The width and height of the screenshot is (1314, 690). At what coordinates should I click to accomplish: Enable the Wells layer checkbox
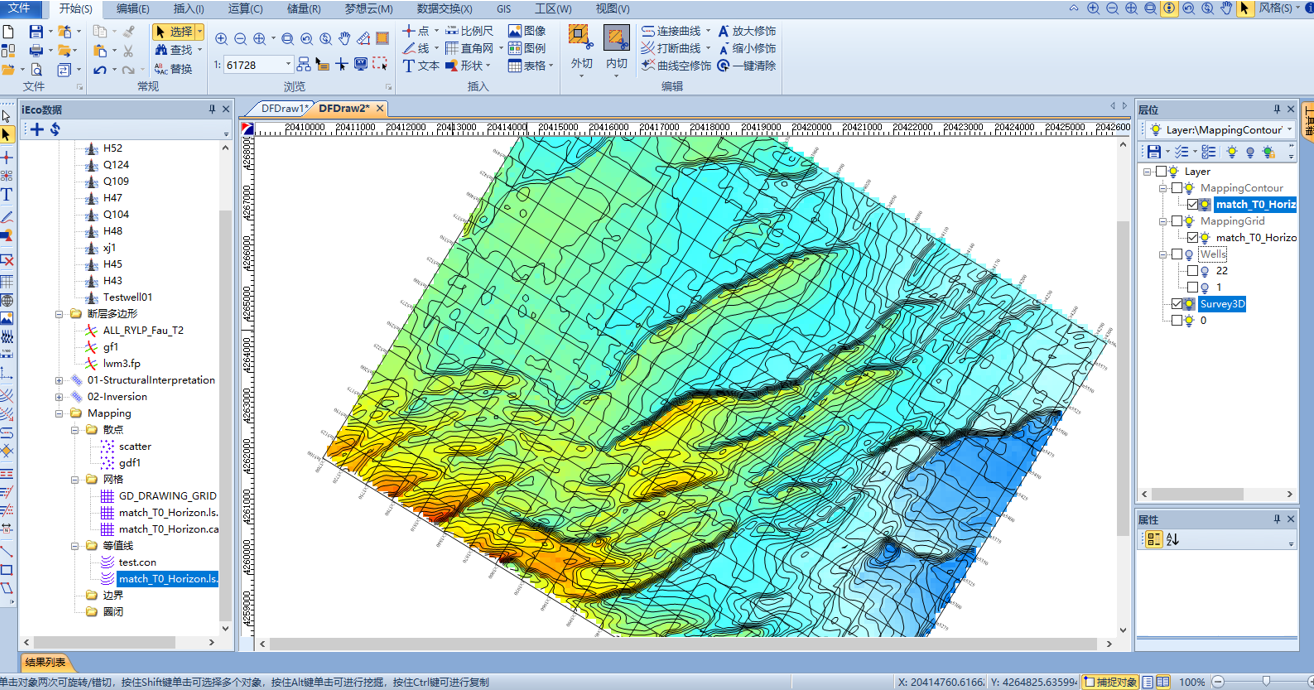coord(1177,255)
